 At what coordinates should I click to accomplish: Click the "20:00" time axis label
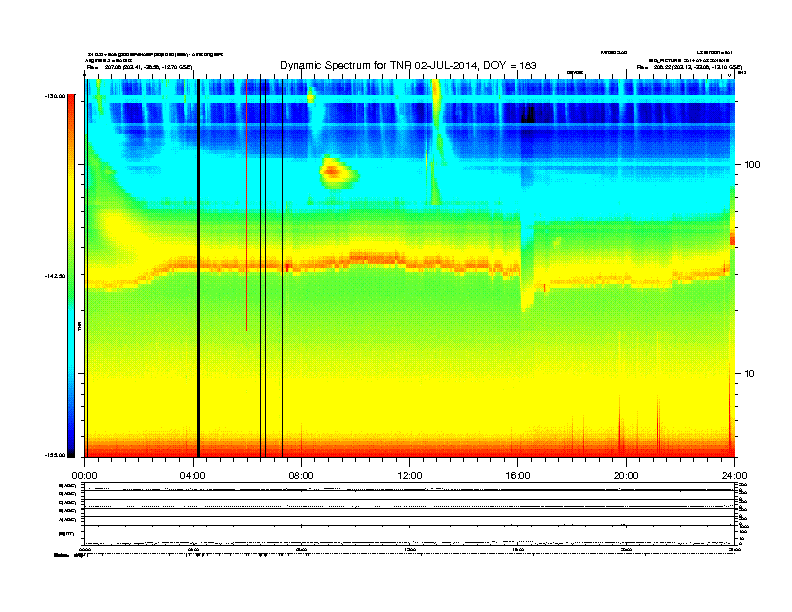pyautogui.click(x=626, y=476)
